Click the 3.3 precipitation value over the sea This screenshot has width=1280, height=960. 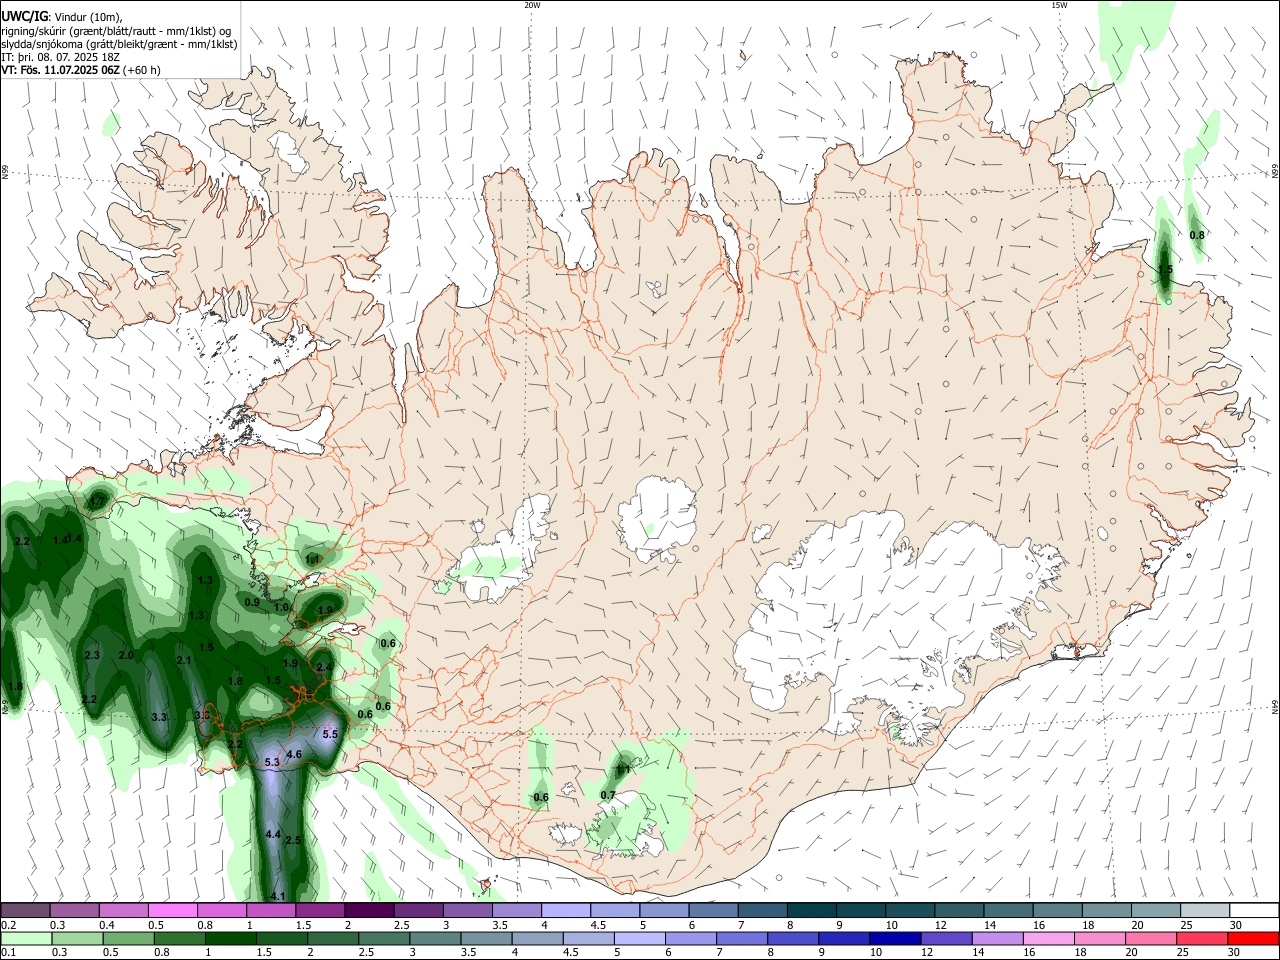point(159,718)
